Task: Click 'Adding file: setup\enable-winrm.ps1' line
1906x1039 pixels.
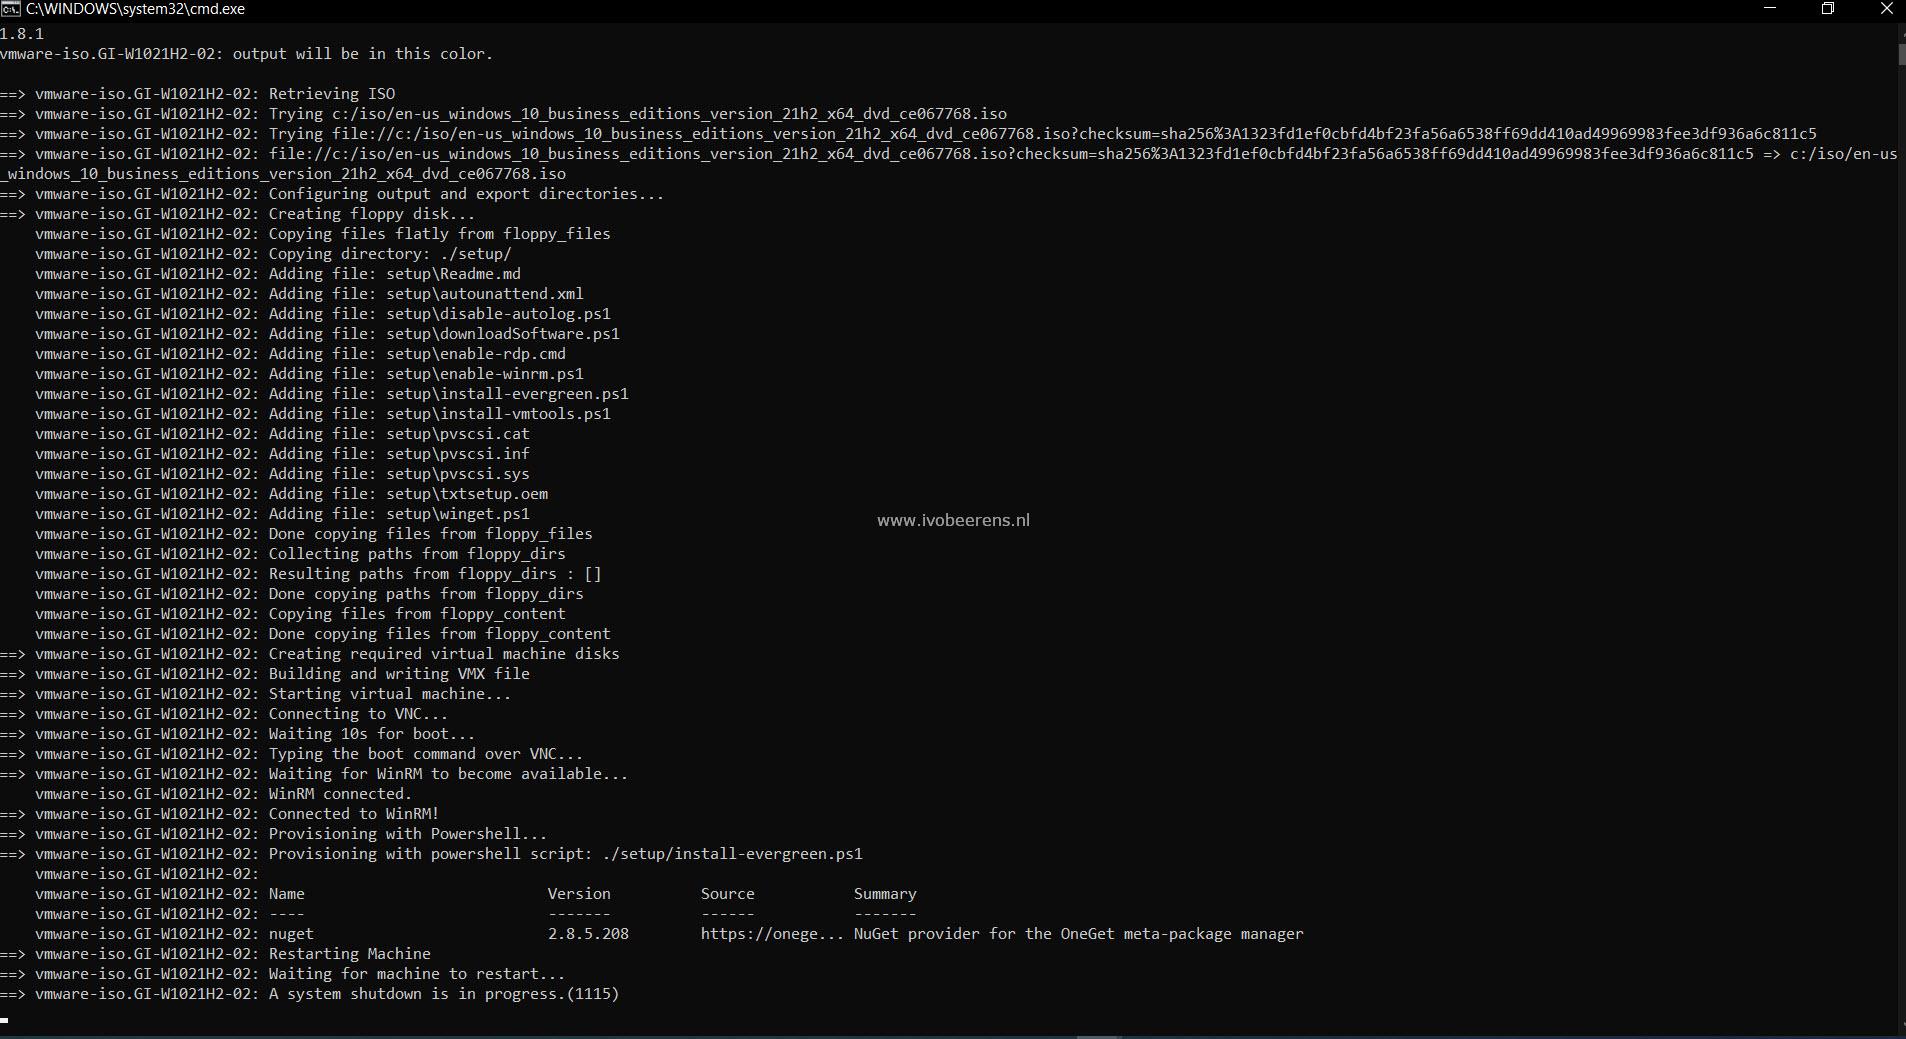Action: coord(426,374)
